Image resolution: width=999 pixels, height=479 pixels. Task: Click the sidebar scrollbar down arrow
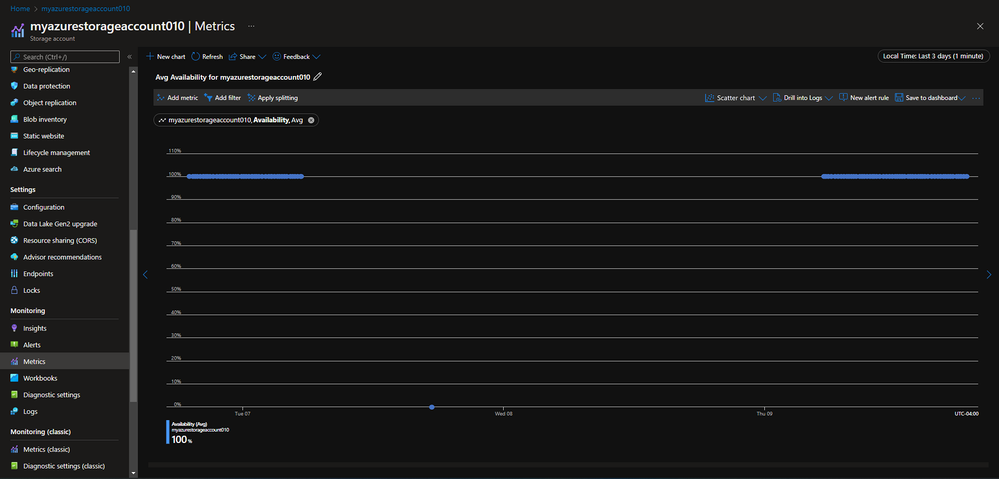click(133, 473)
